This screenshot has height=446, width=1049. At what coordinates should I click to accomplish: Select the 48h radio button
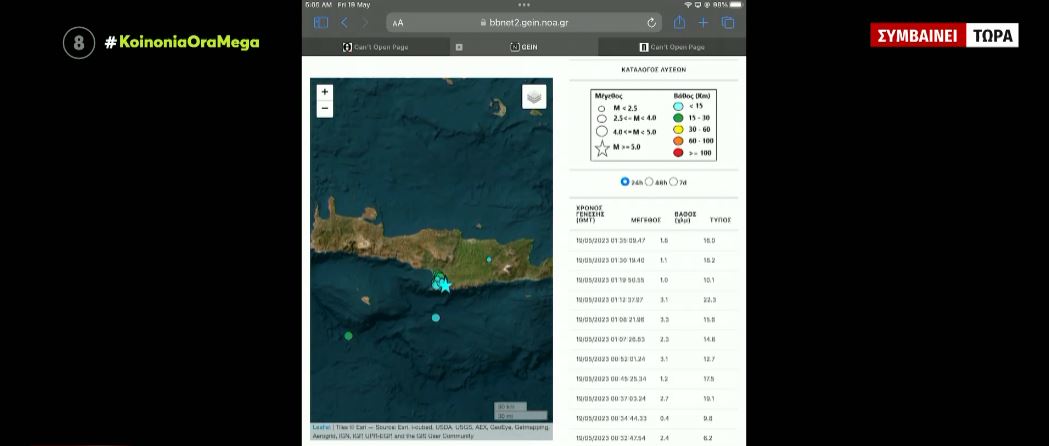(x=649, y=181)
